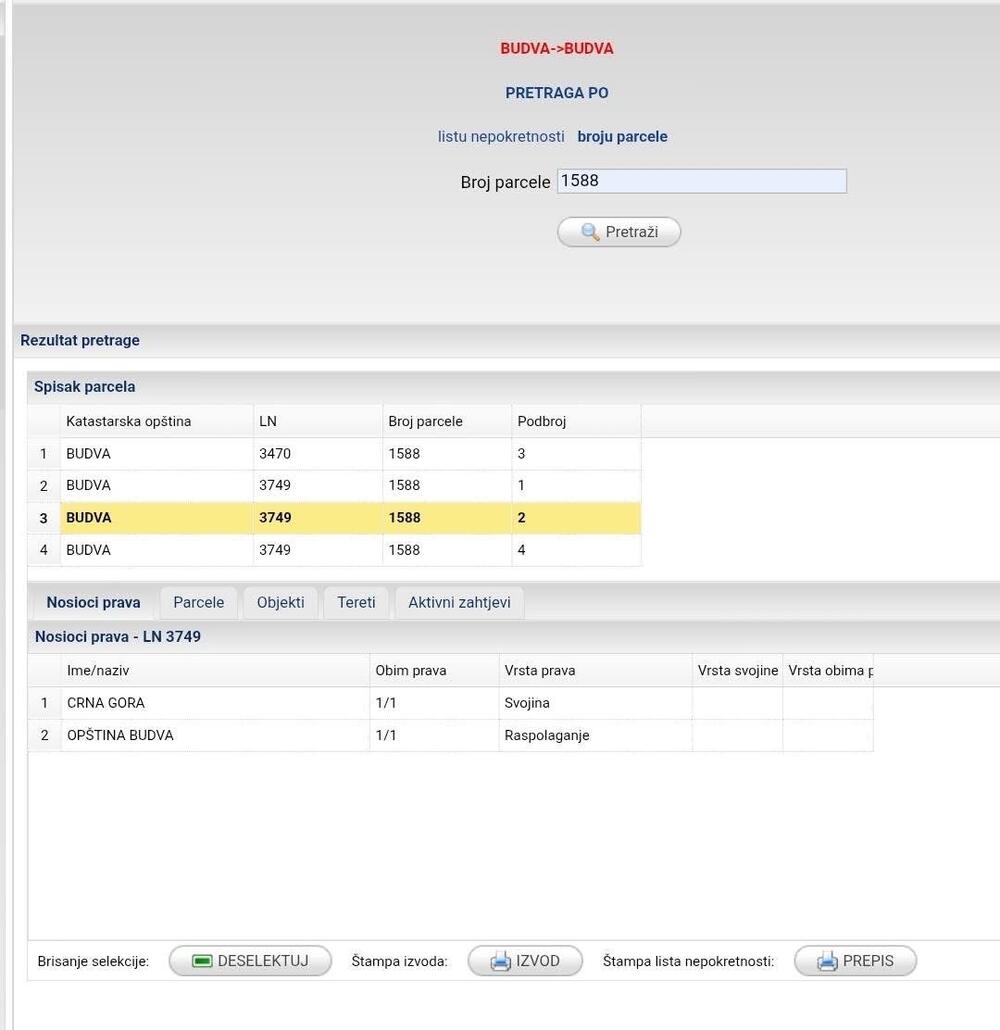
Task: Sort by Katastarska opština column header
Action: point(128,421)
